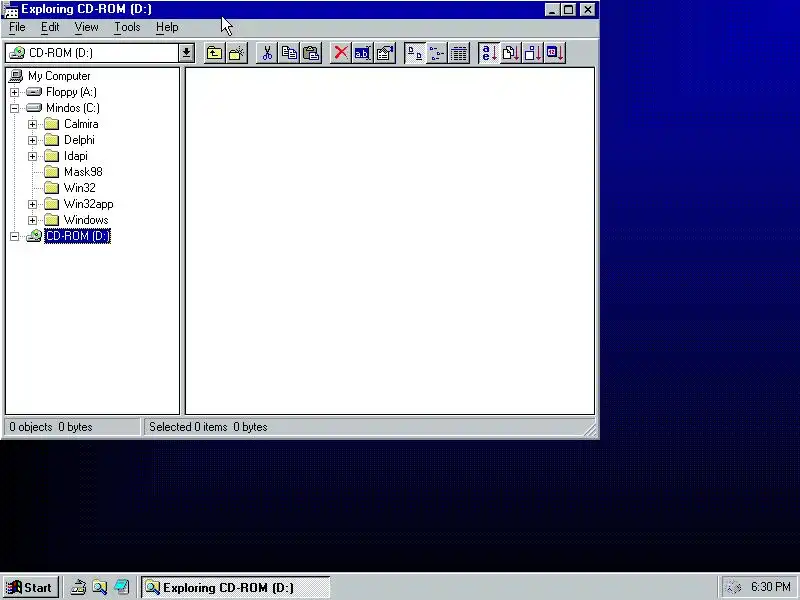Click Exploring CD-ROM (D:) taskbar button
The width and height of the screenshot is (800, 600).
click(235, 588)
